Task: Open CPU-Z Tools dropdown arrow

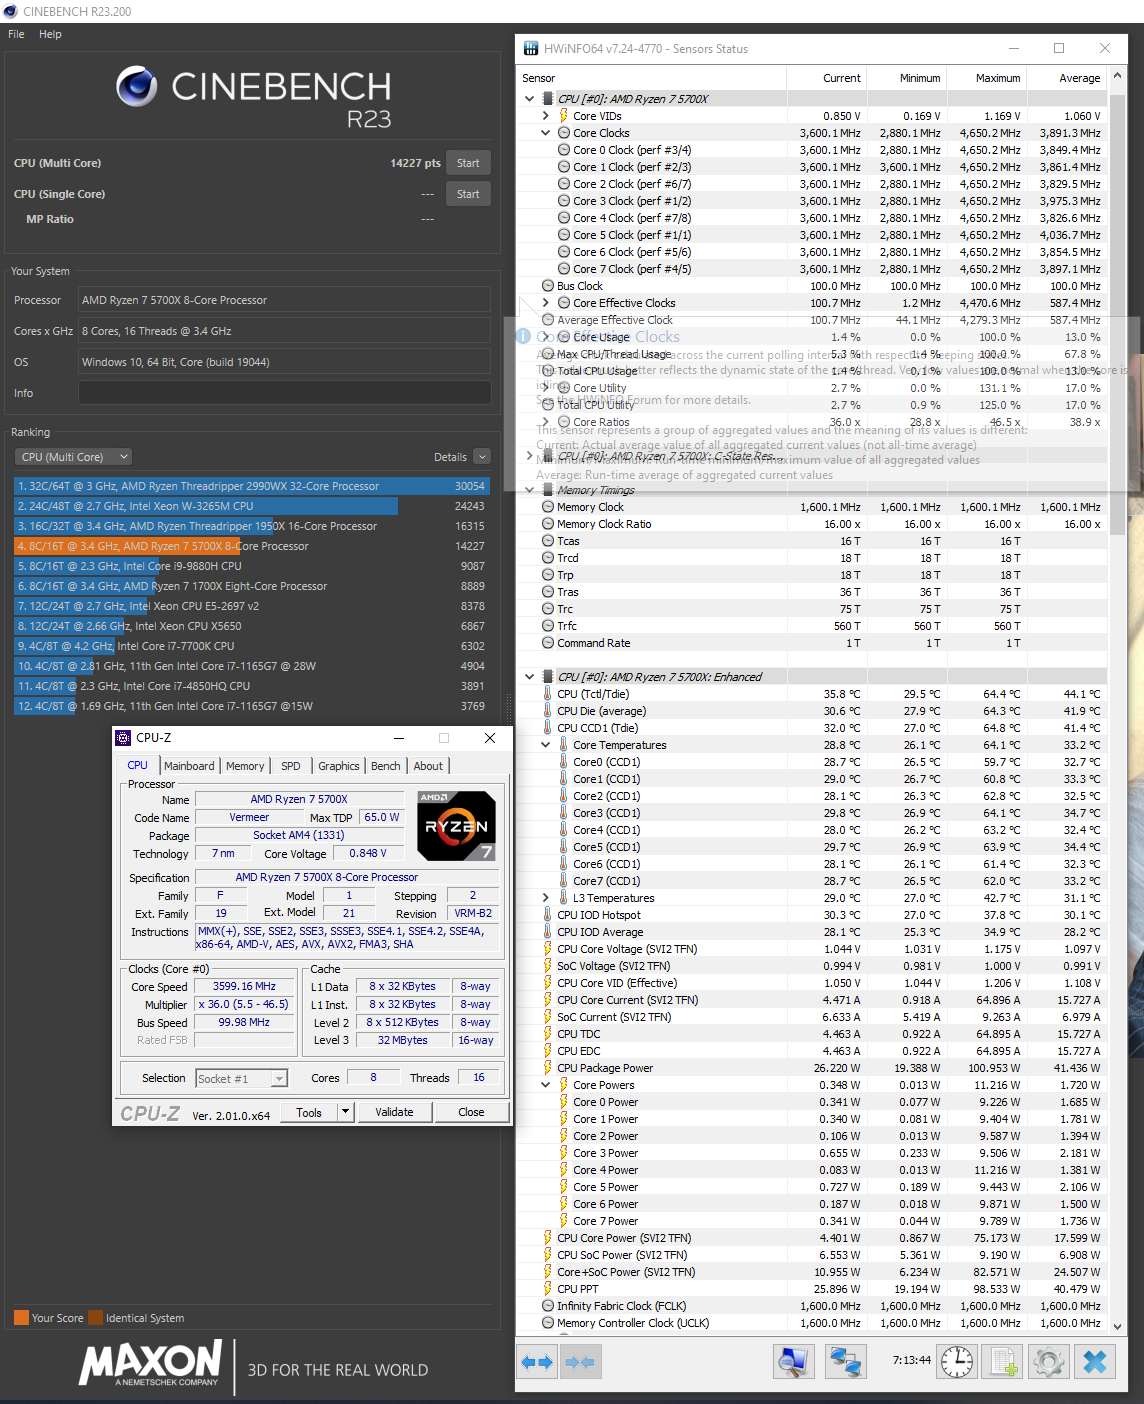Action: pos(346,1112)
